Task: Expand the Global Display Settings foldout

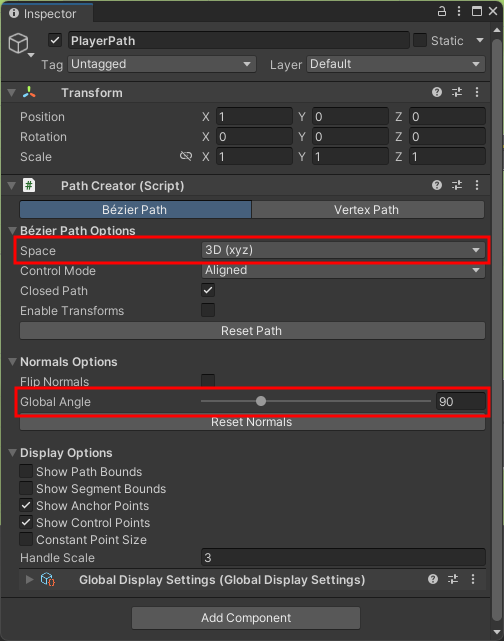Action: (29, 579)
